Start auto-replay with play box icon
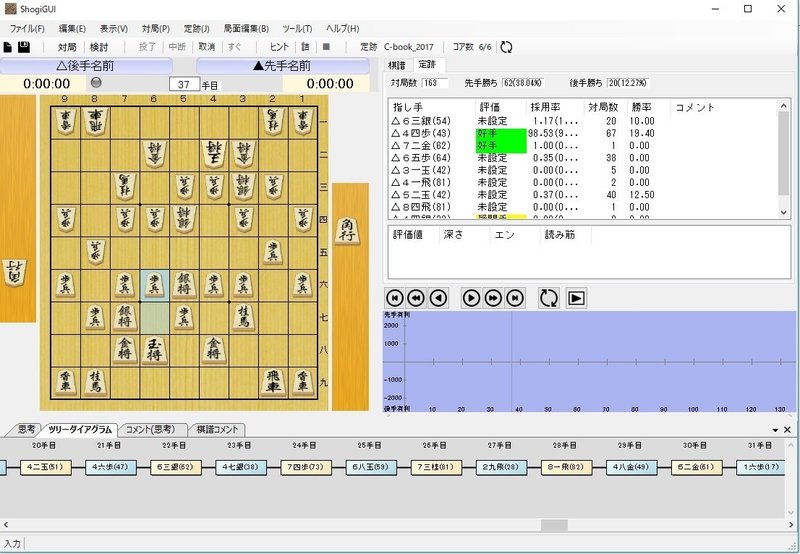 tap(576, 298)
